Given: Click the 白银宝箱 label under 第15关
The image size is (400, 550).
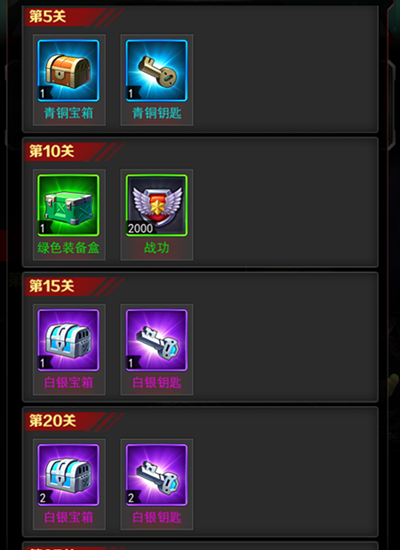Looking at the screenshot, I should click(x=68, y=383).
